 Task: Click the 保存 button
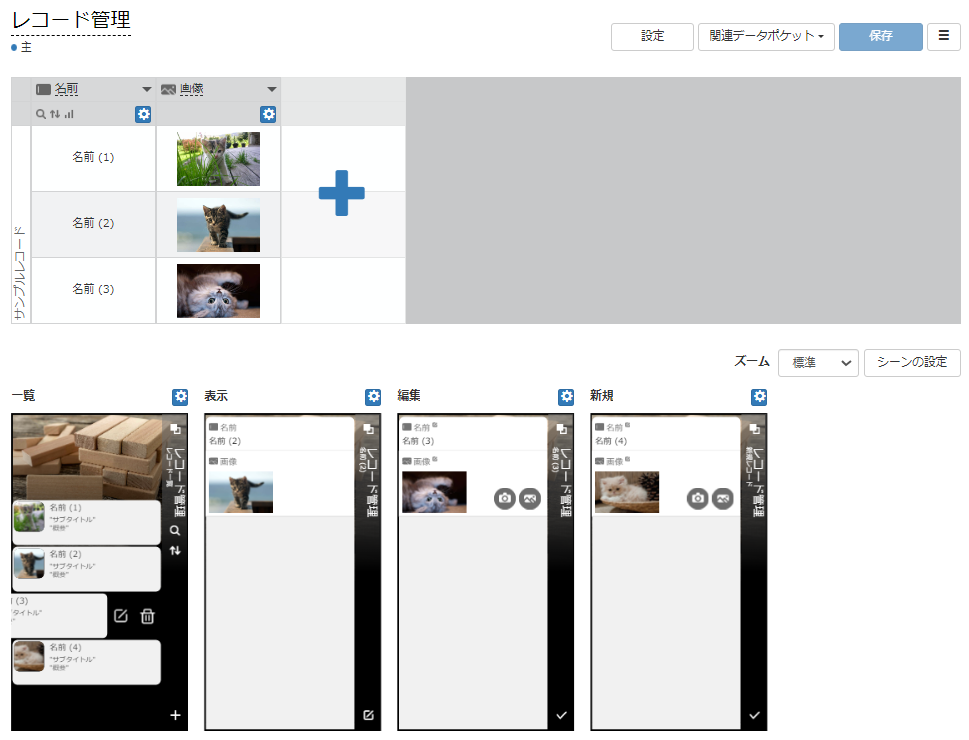[x=881, y=36]
